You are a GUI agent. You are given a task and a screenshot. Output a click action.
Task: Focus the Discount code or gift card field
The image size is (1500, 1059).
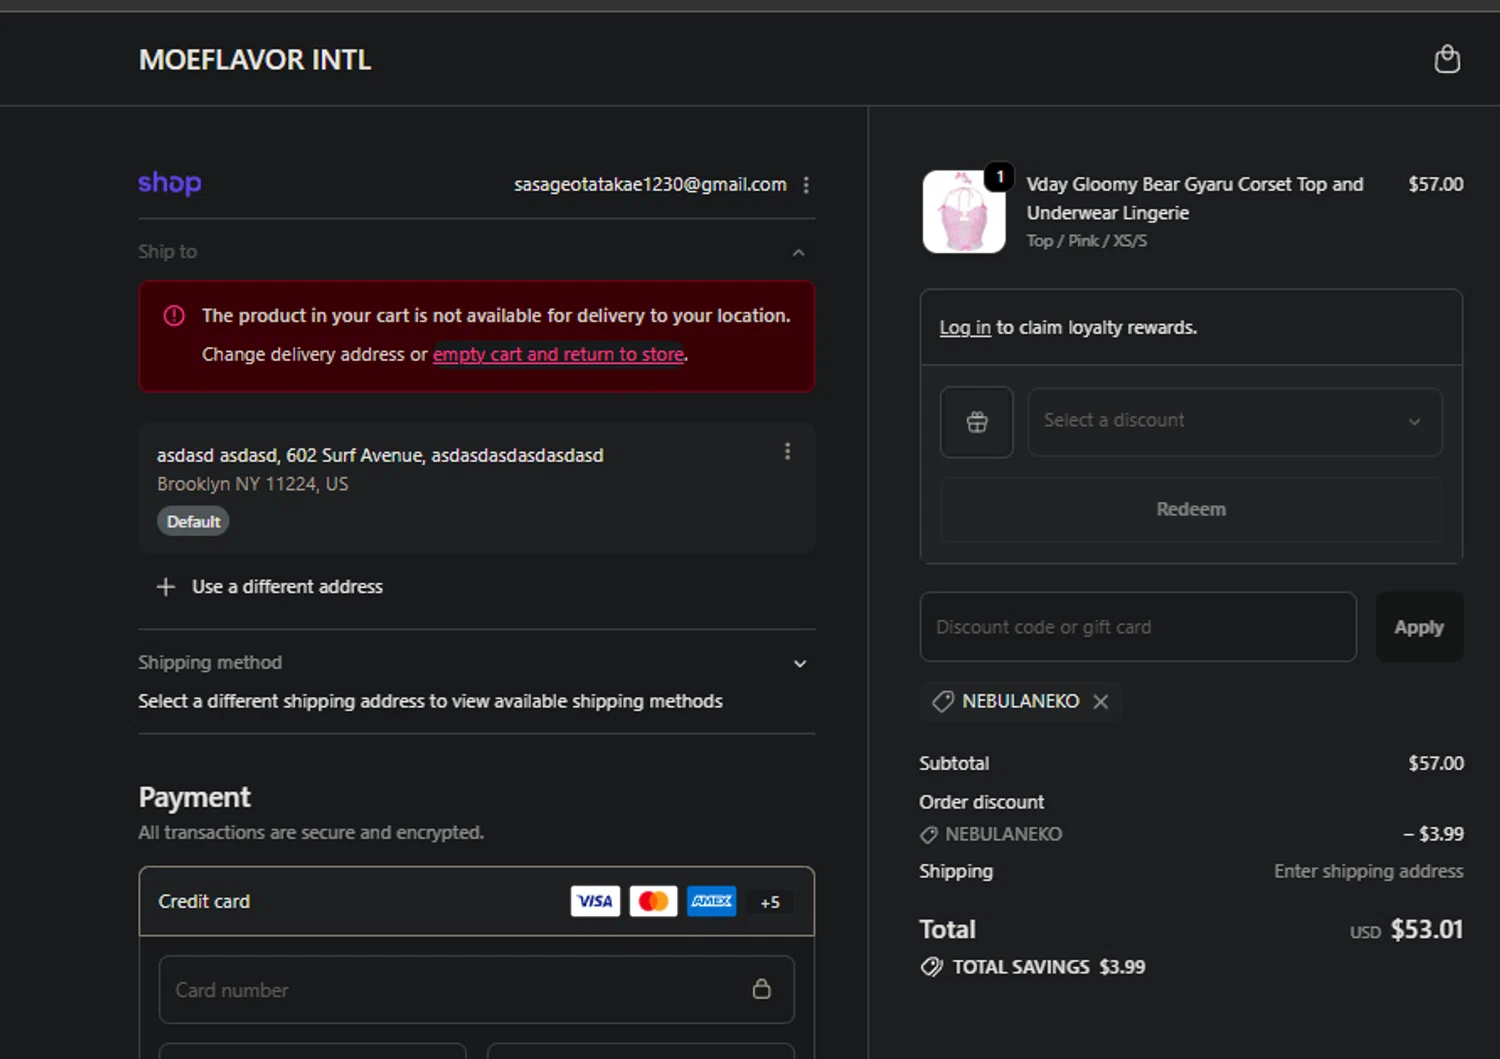pyautogui.click(x=1138, y=627)
